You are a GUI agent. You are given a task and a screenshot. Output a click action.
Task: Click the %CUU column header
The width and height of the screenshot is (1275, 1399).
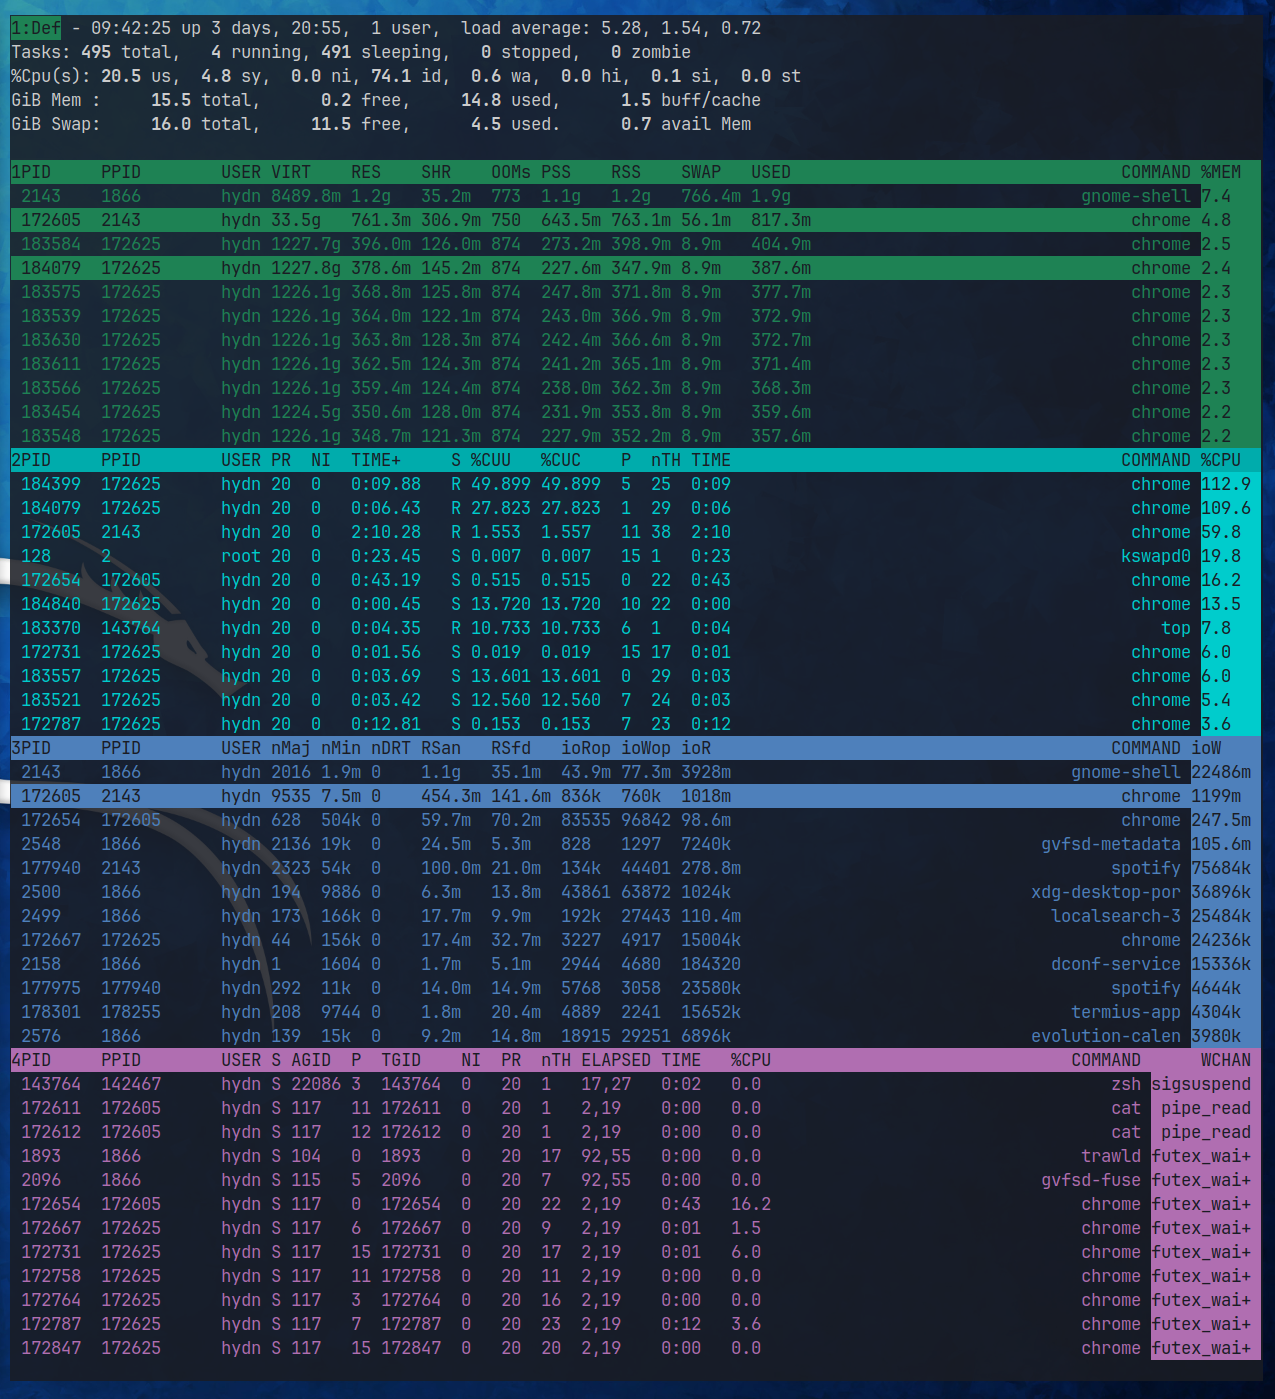pos(491,460)
